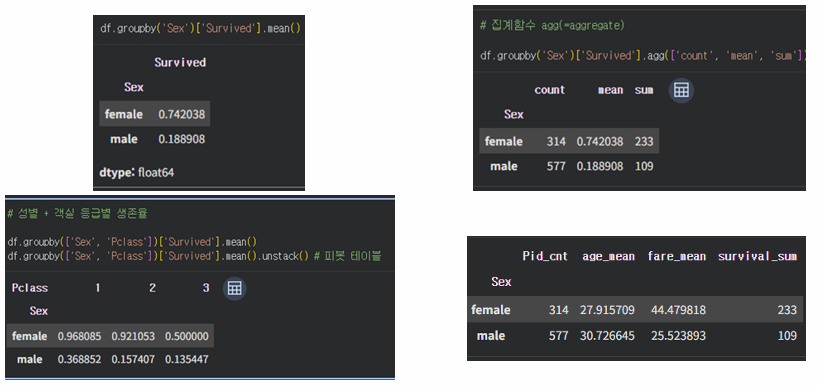Select the Pclass column header 1
819x386 pixels.
point(97,288)
